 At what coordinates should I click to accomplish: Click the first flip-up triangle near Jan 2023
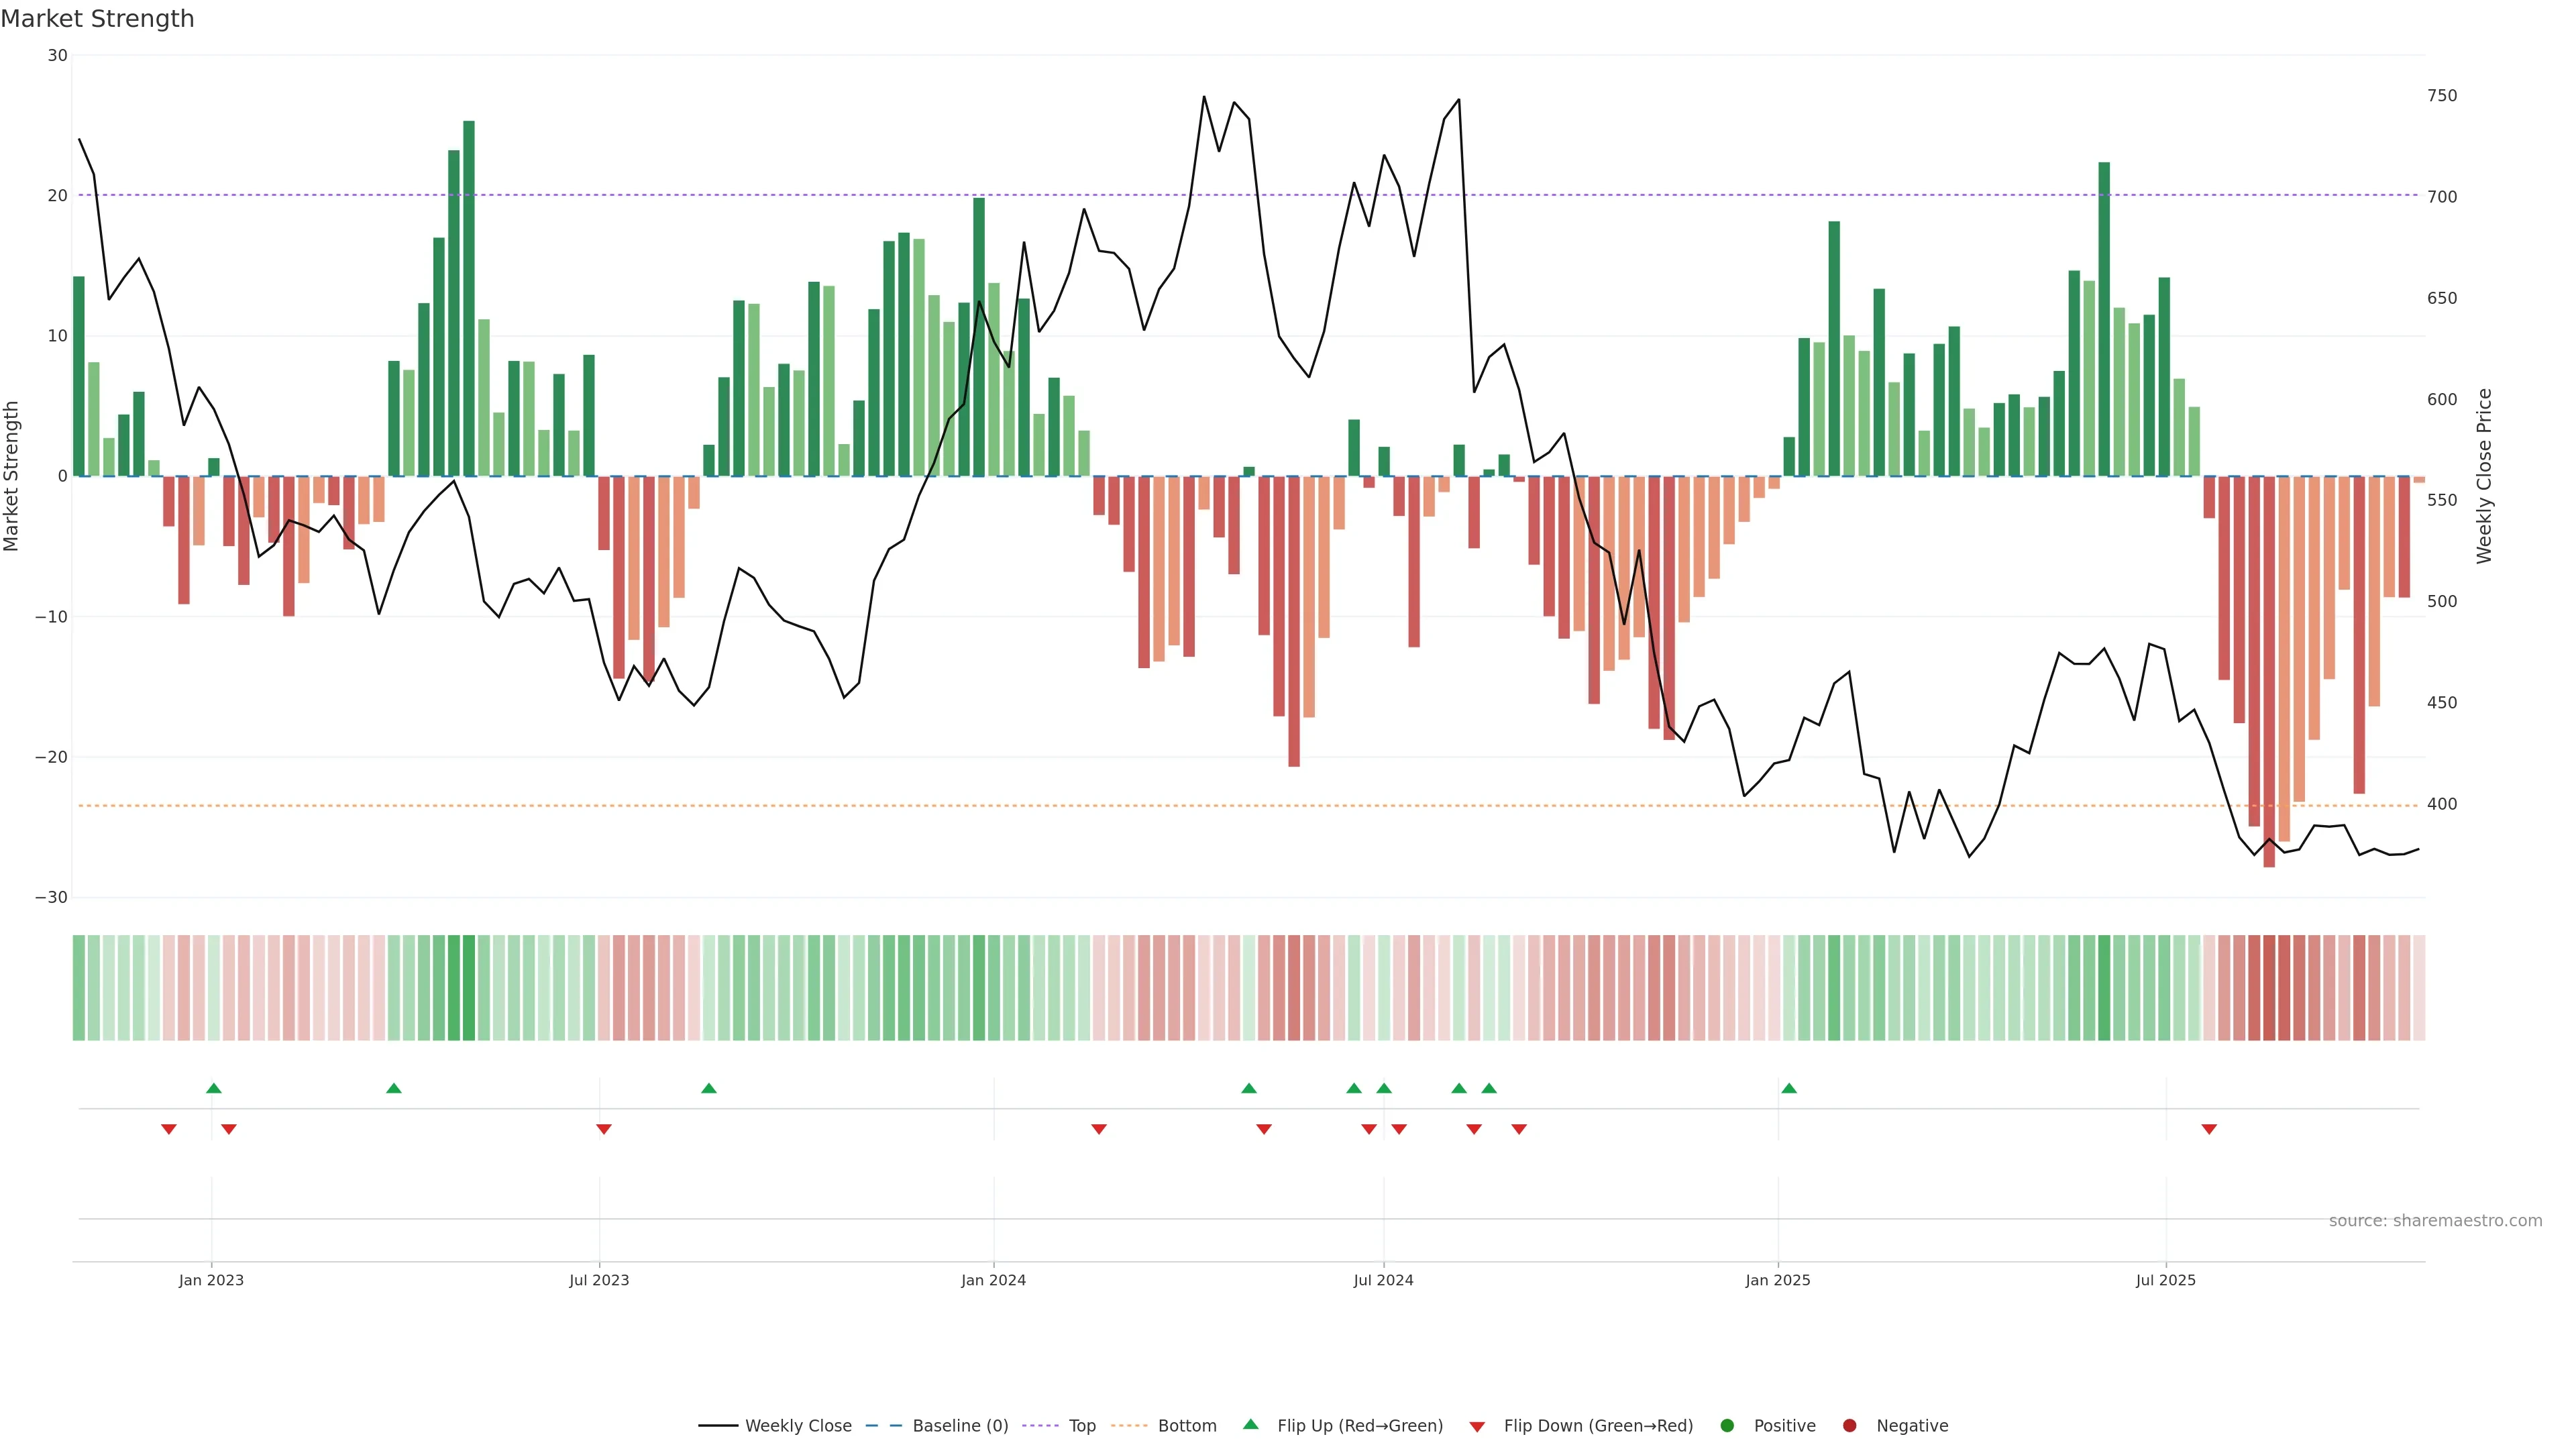[x=213, y=1088]
